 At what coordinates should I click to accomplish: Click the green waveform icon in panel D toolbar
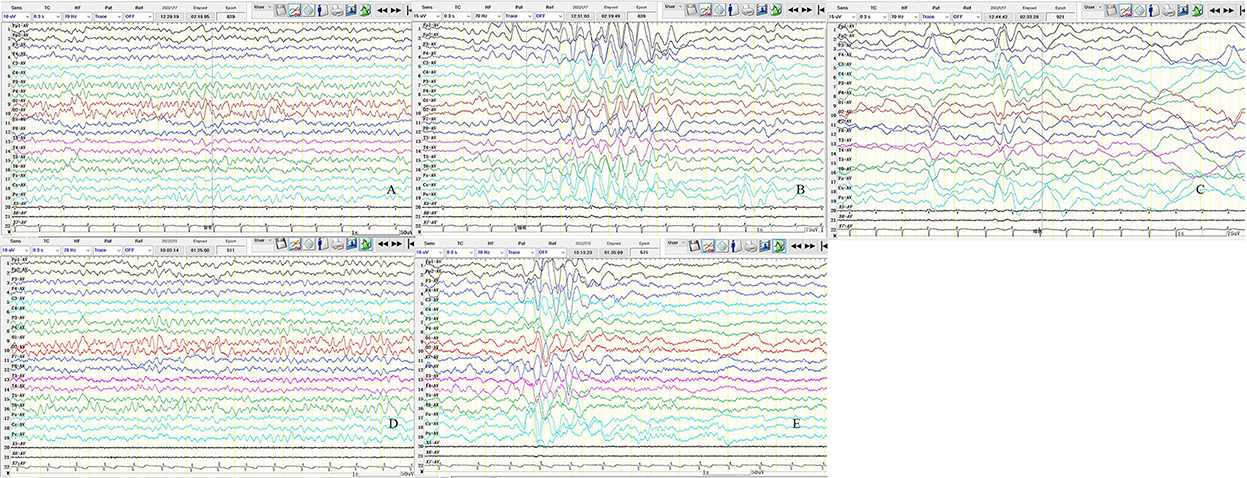tap(366, 243)
